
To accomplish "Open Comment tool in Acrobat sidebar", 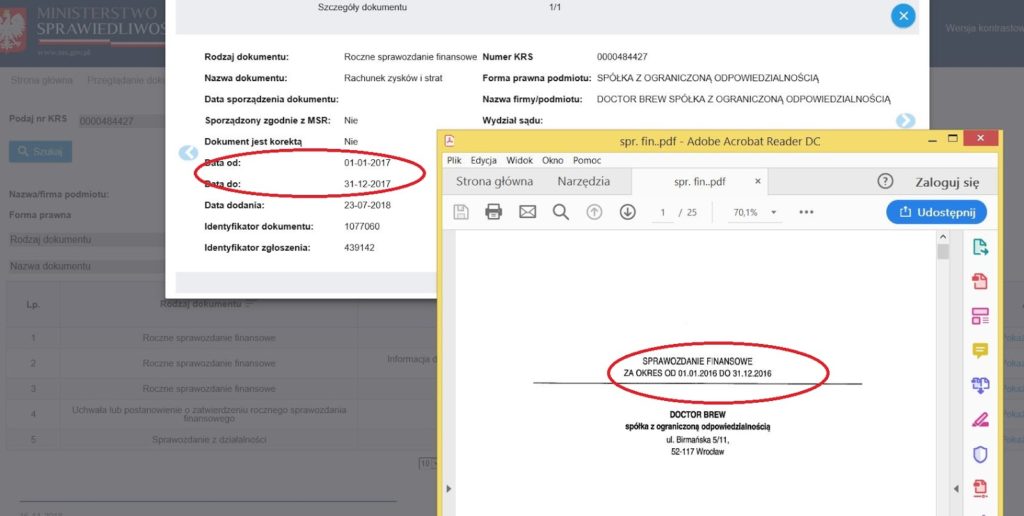I will pos(980,351).
